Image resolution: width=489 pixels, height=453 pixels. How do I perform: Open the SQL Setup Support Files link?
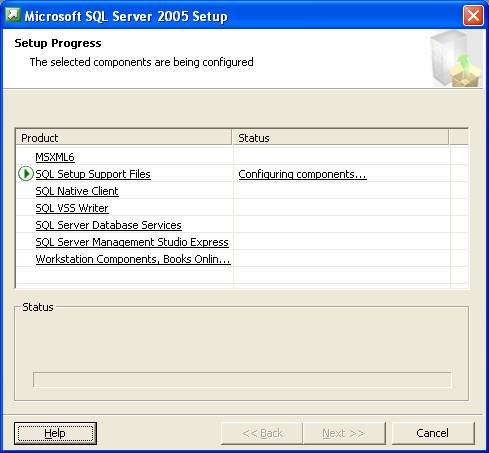pos(93,174)
